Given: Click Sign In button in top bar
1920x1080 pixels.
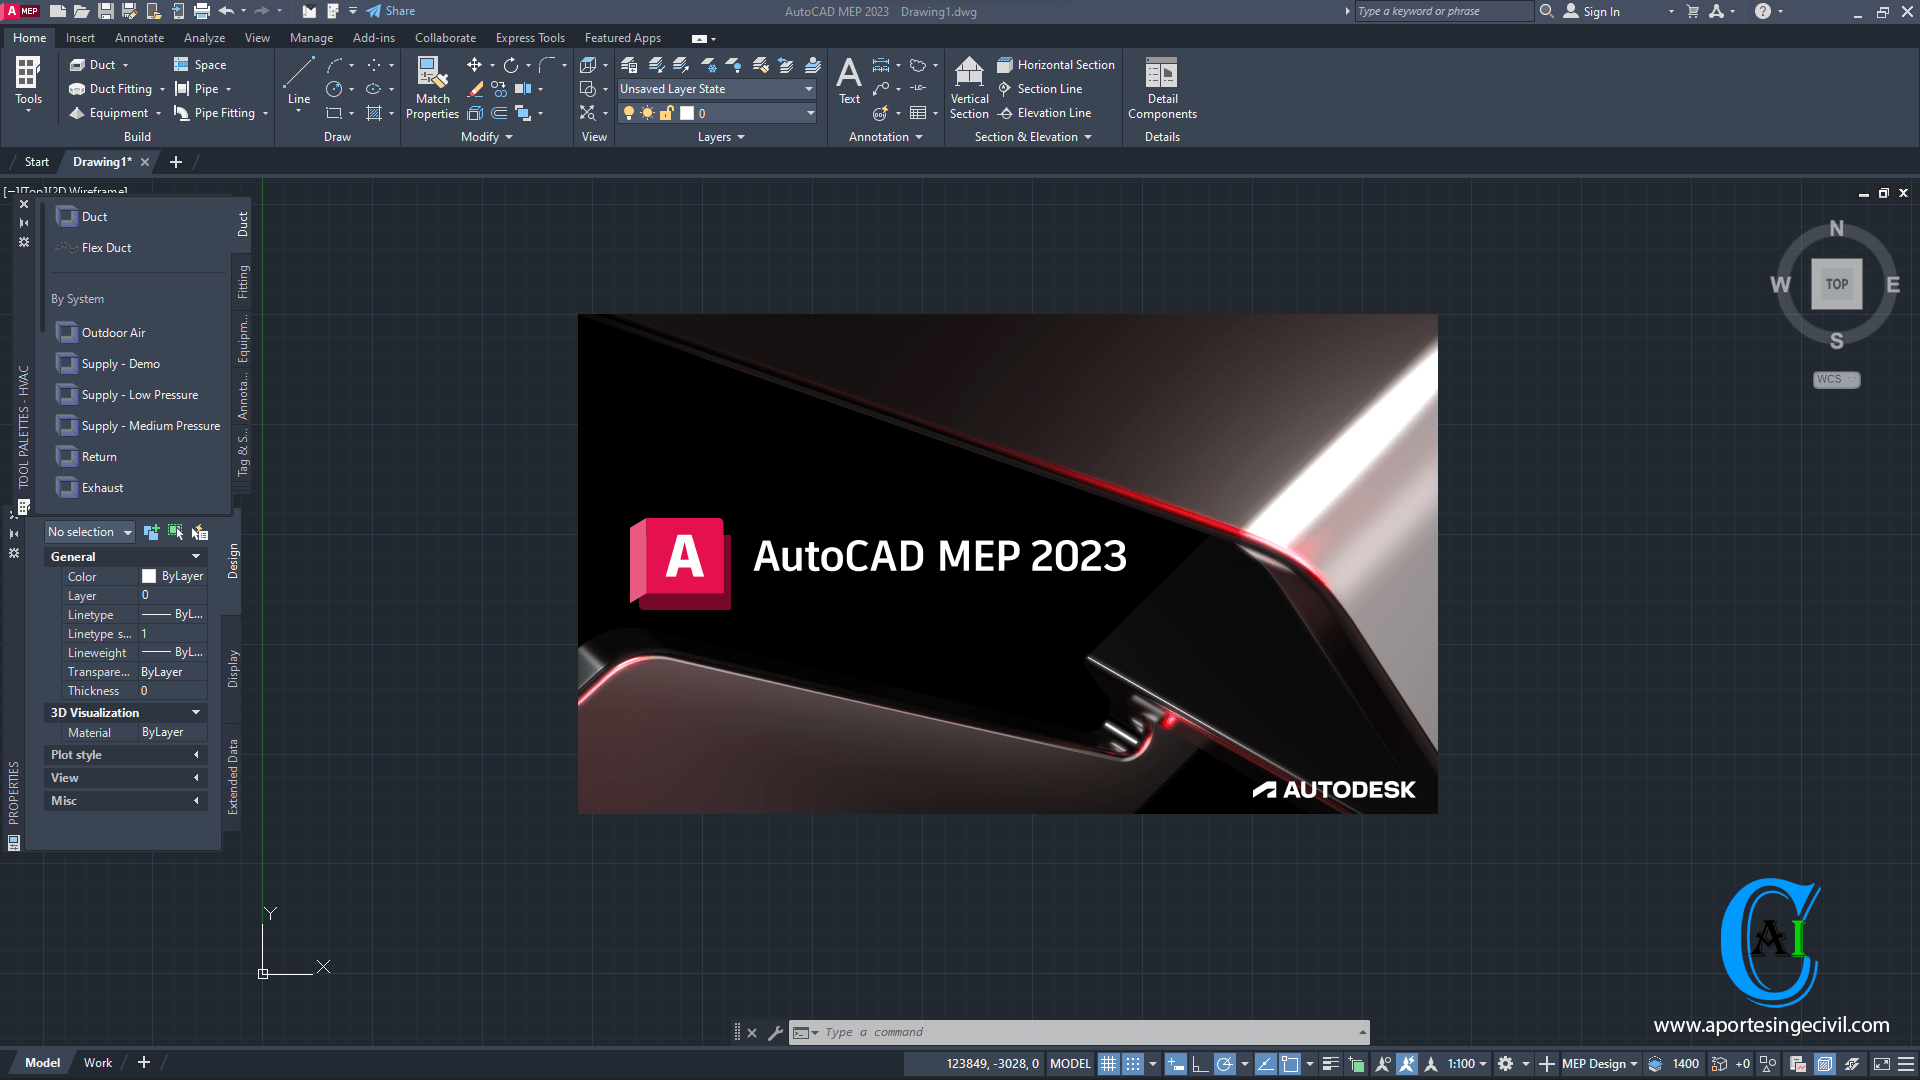Looking at the screenshot, I should (x=1600, y=11).
